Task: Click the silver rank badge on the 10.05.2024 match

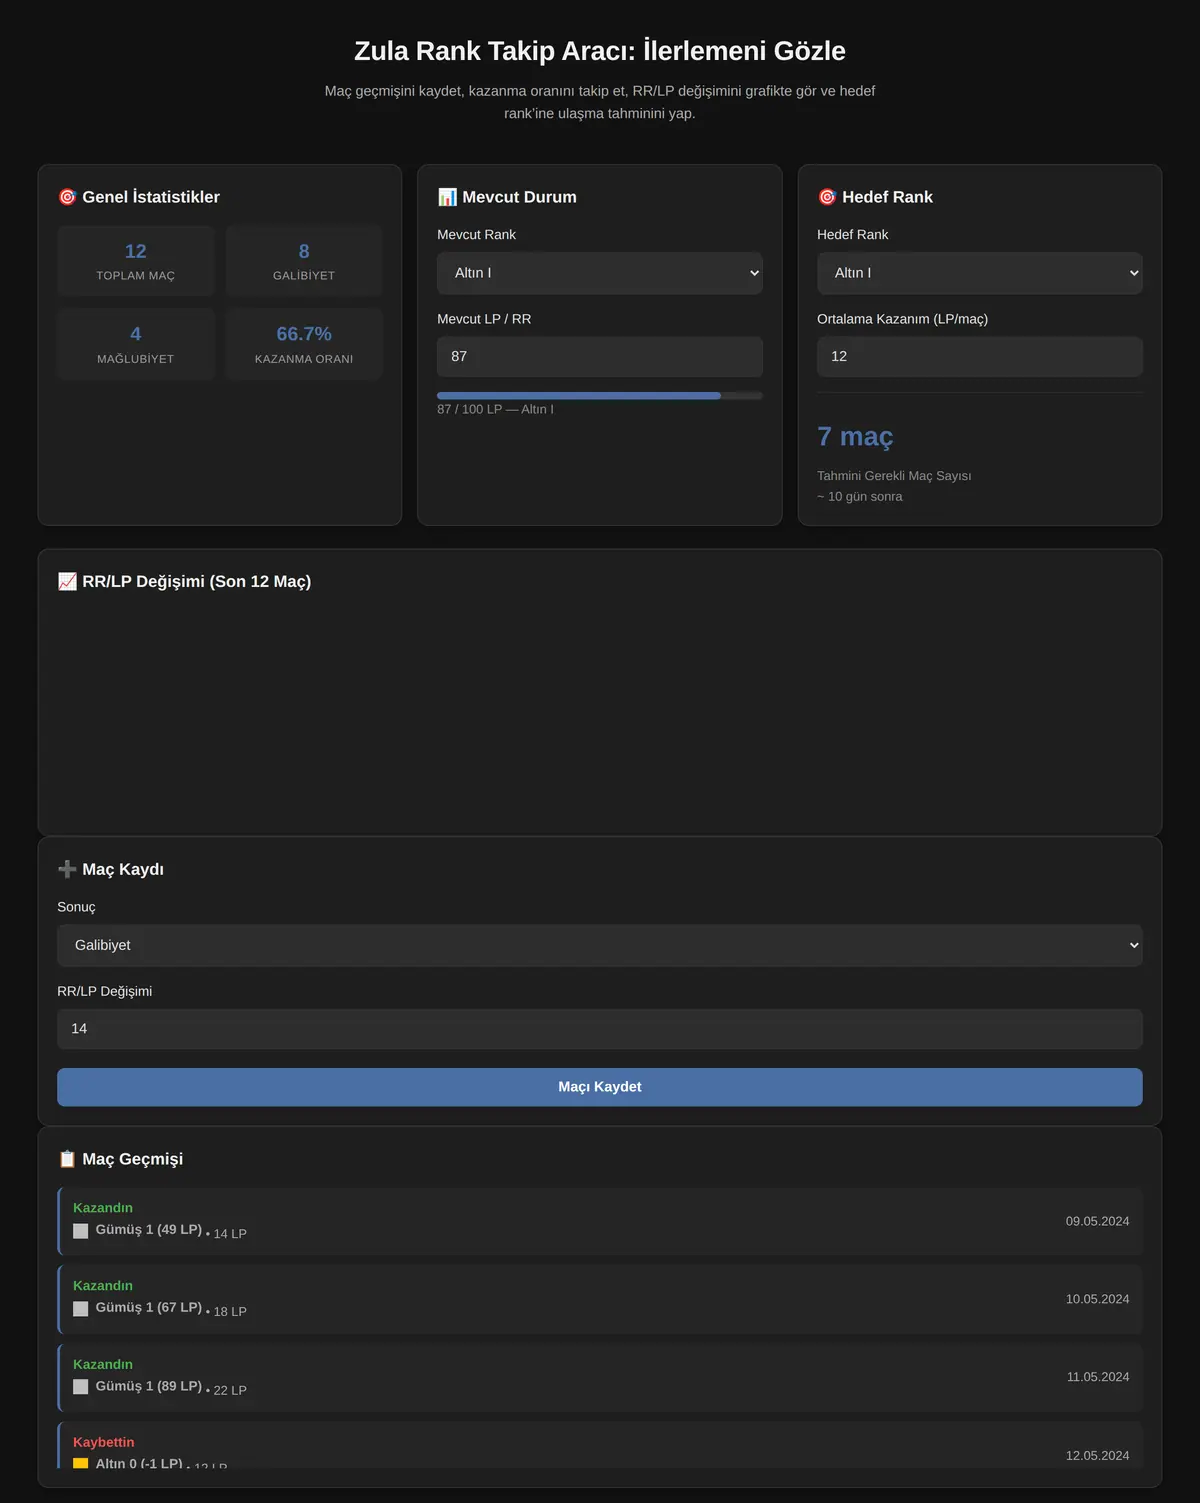Action: pyautogui.click(x=81, y=1309)
